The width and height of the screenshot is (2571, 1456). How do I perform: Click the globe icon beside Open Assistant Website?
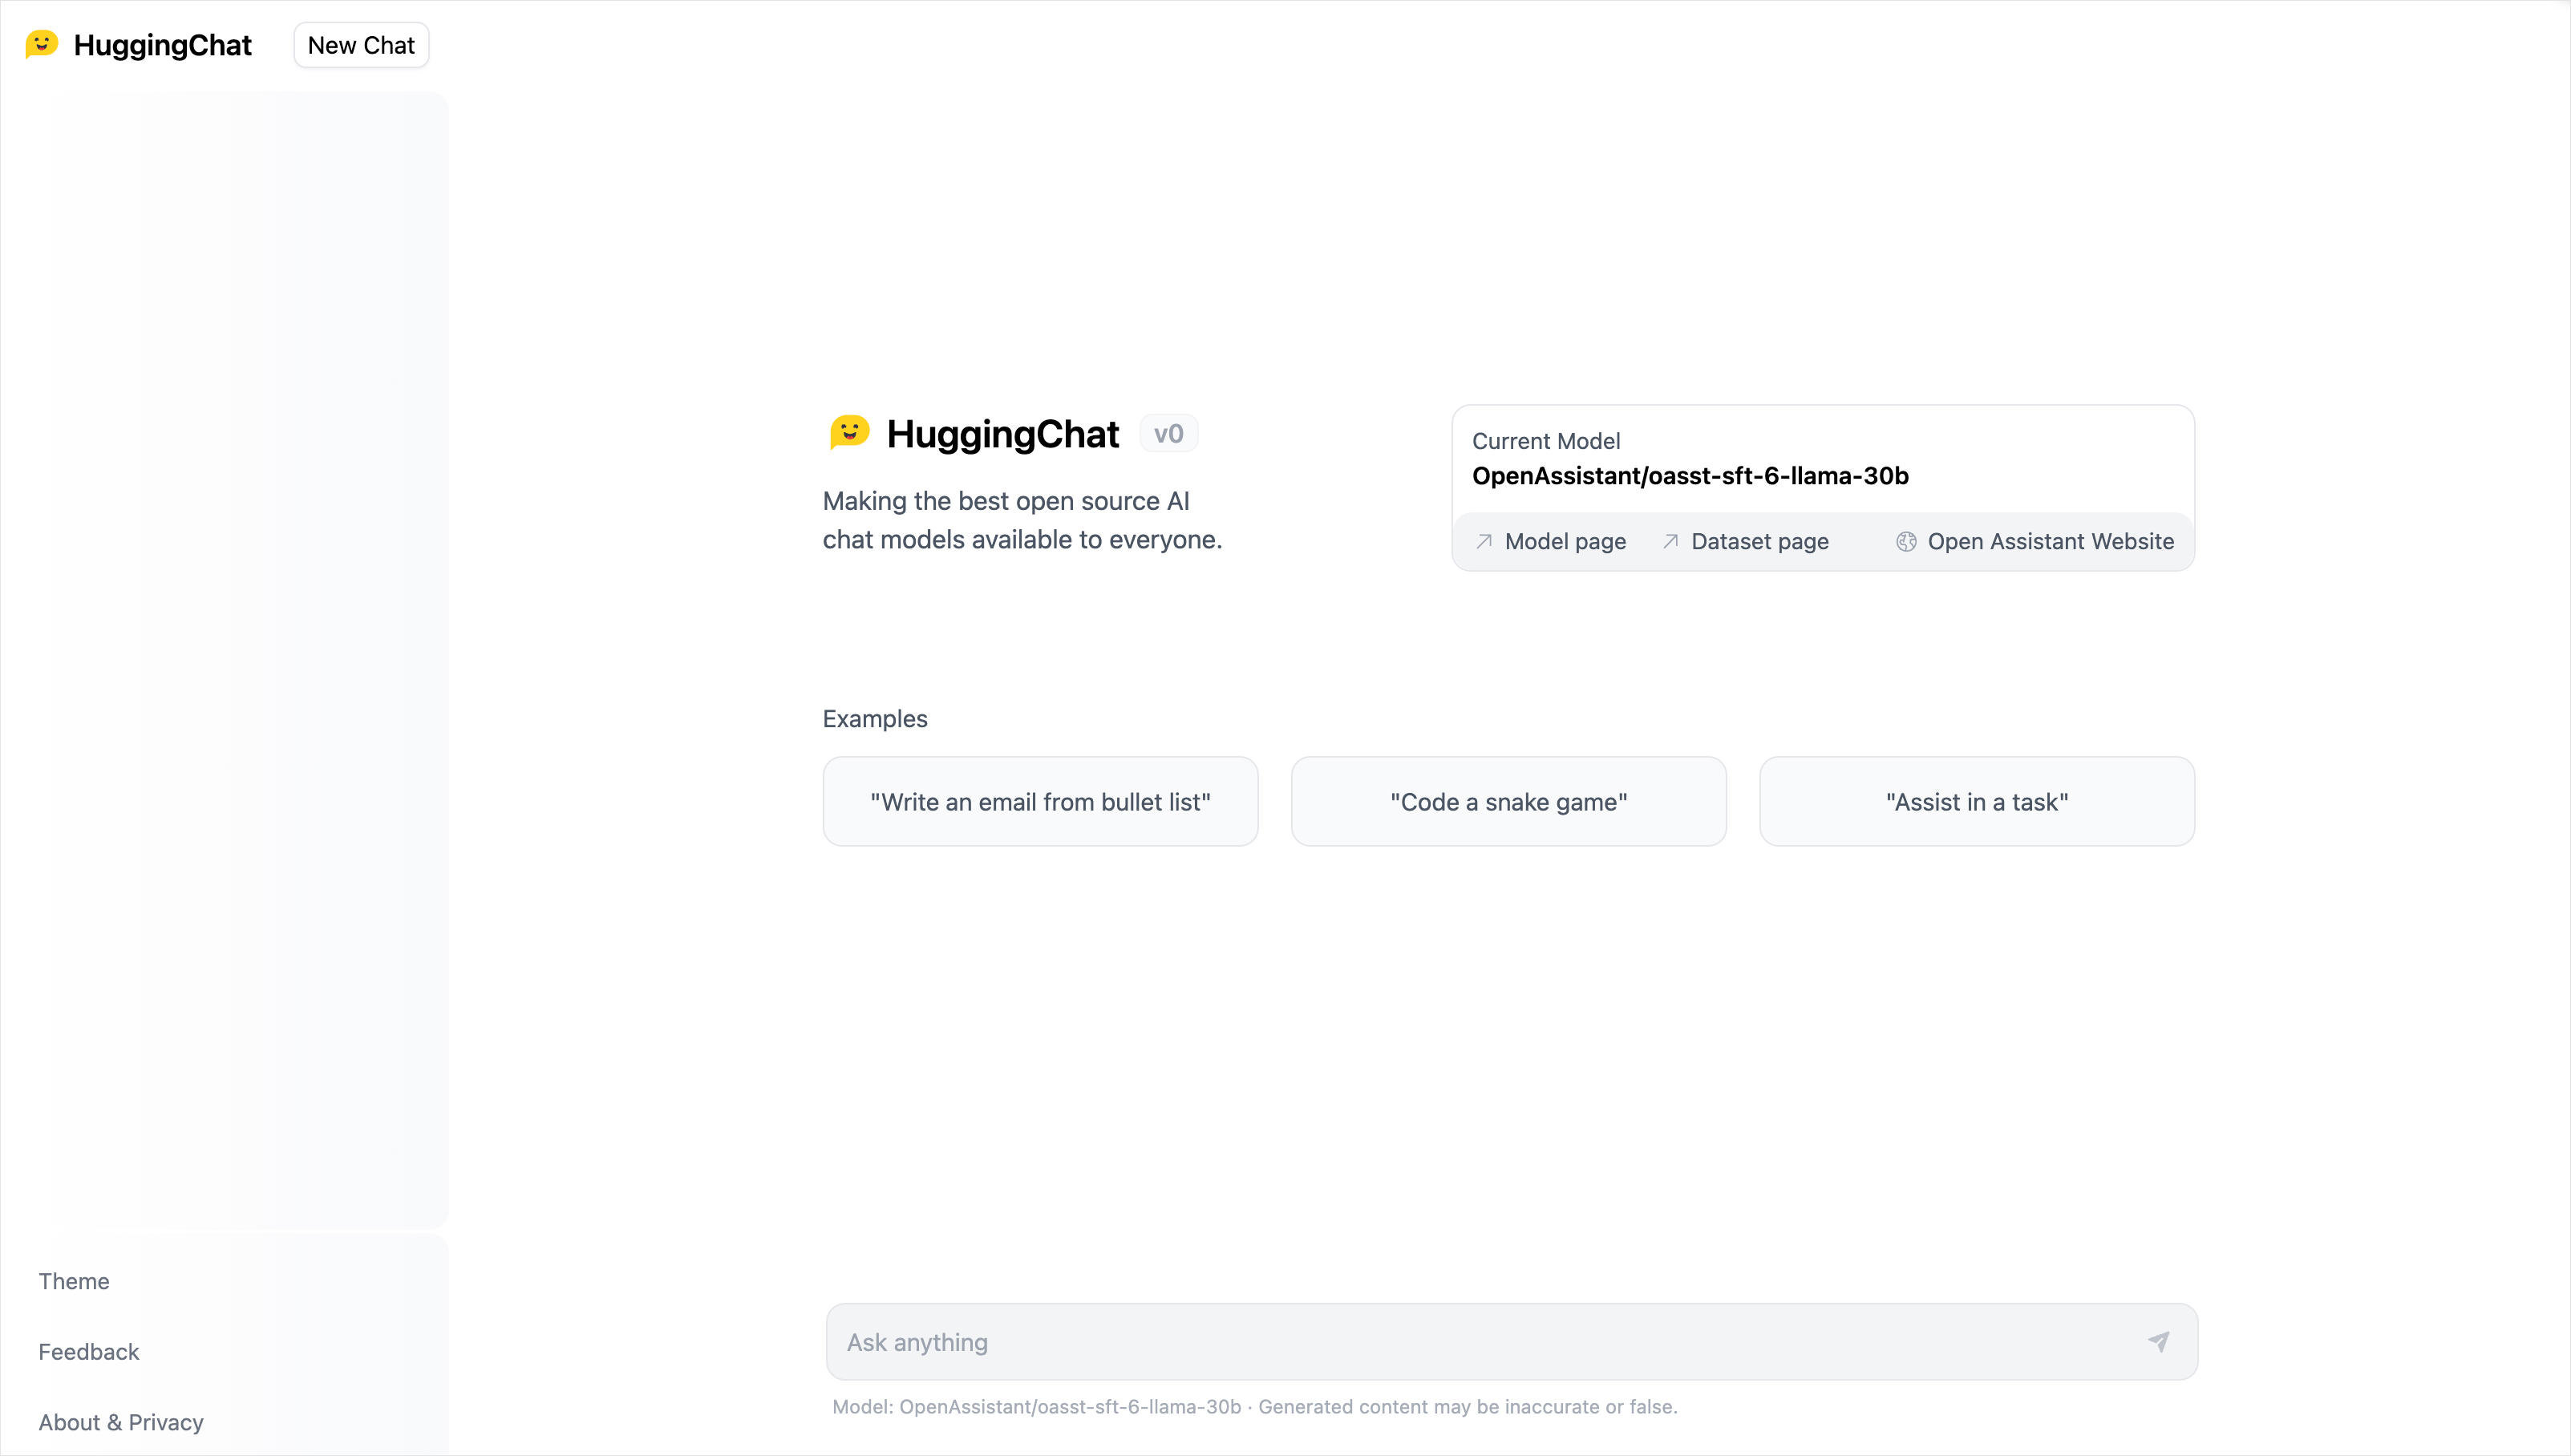pos(1906,541)
